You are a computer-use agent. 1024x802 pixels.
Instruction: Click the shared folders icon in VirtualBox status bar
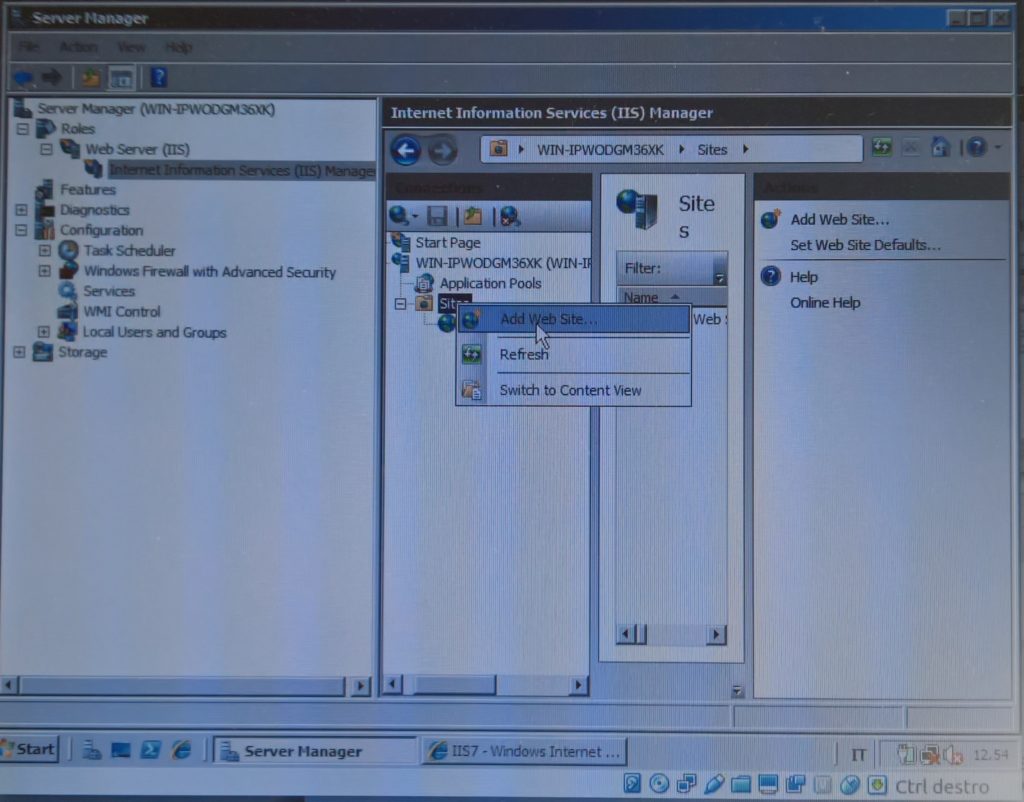[741, 784]
